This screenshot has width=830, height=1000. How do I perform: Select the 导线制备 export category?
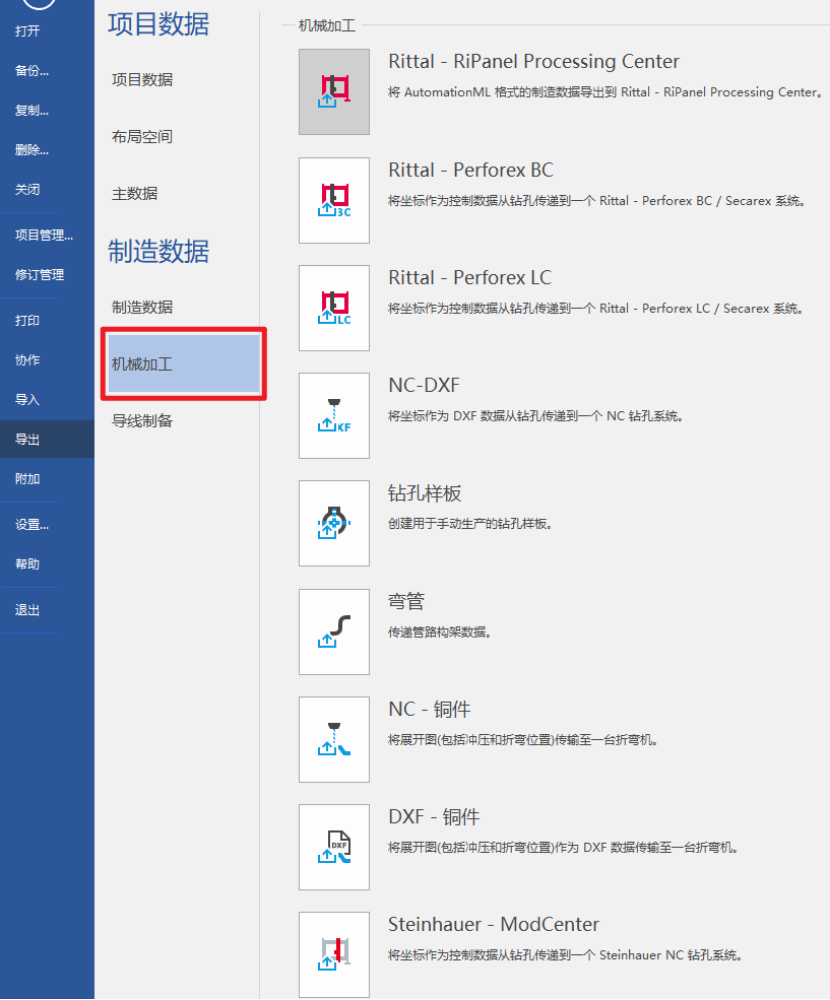(142, 421)
